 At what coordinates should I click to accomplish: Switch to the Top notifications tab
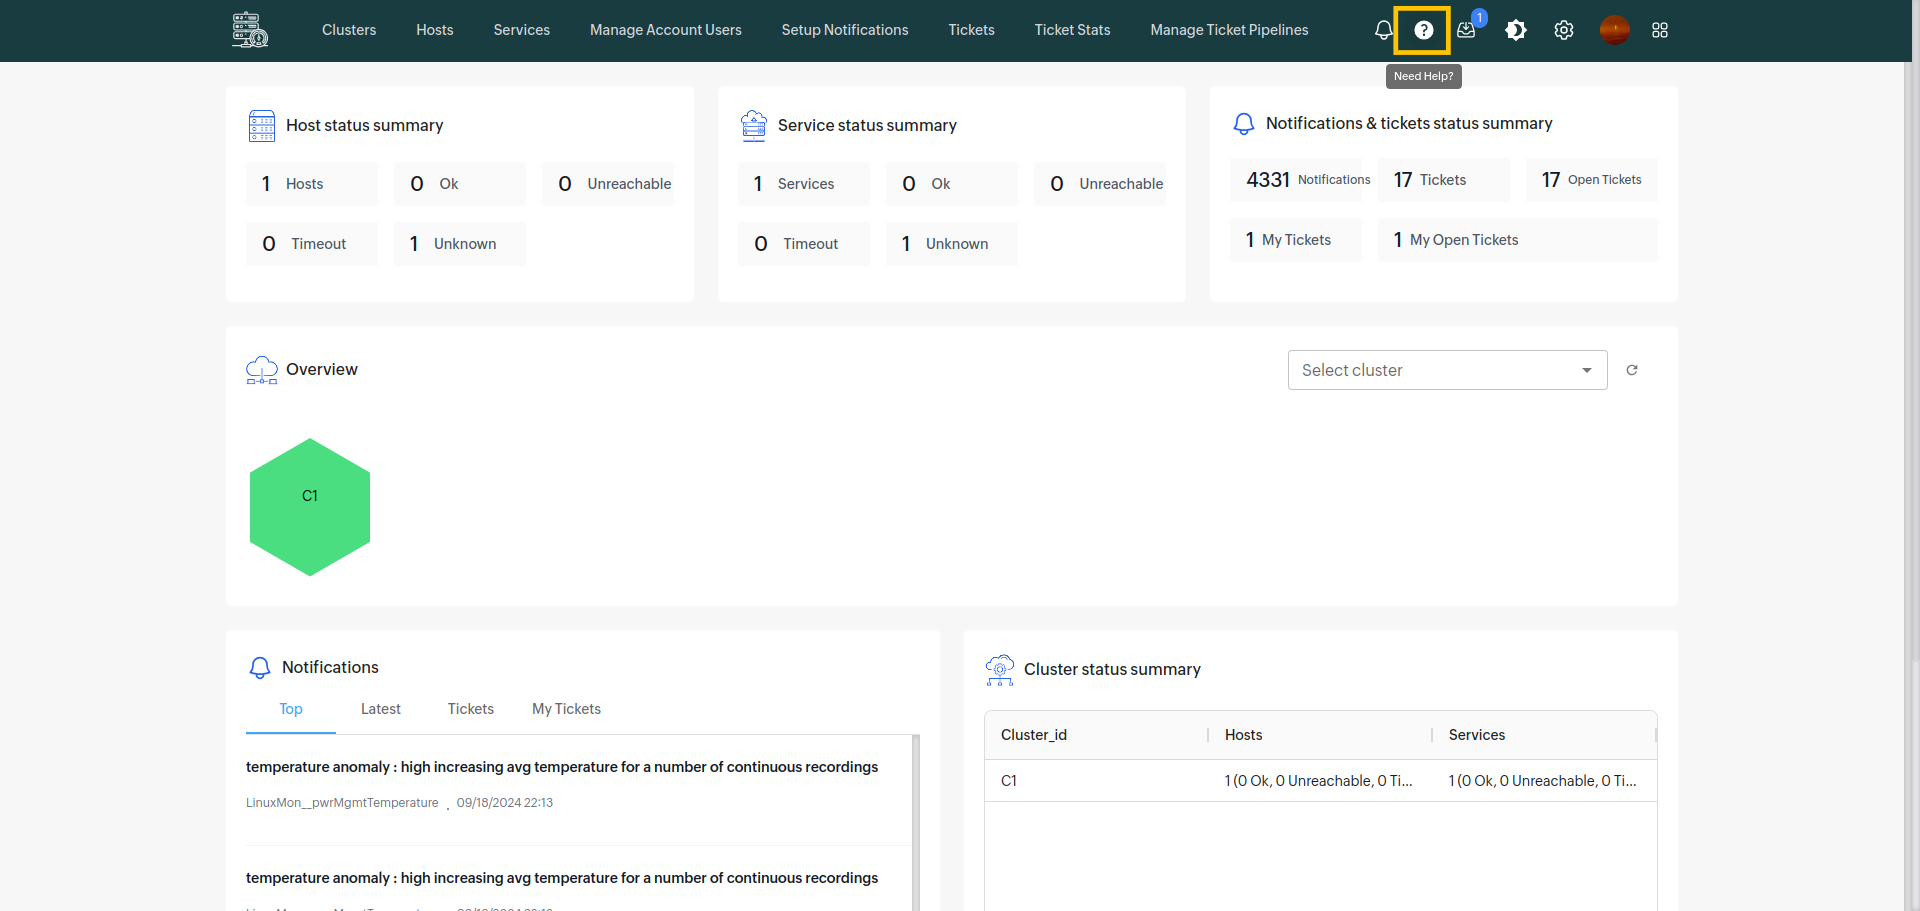(x=291, y=709)
